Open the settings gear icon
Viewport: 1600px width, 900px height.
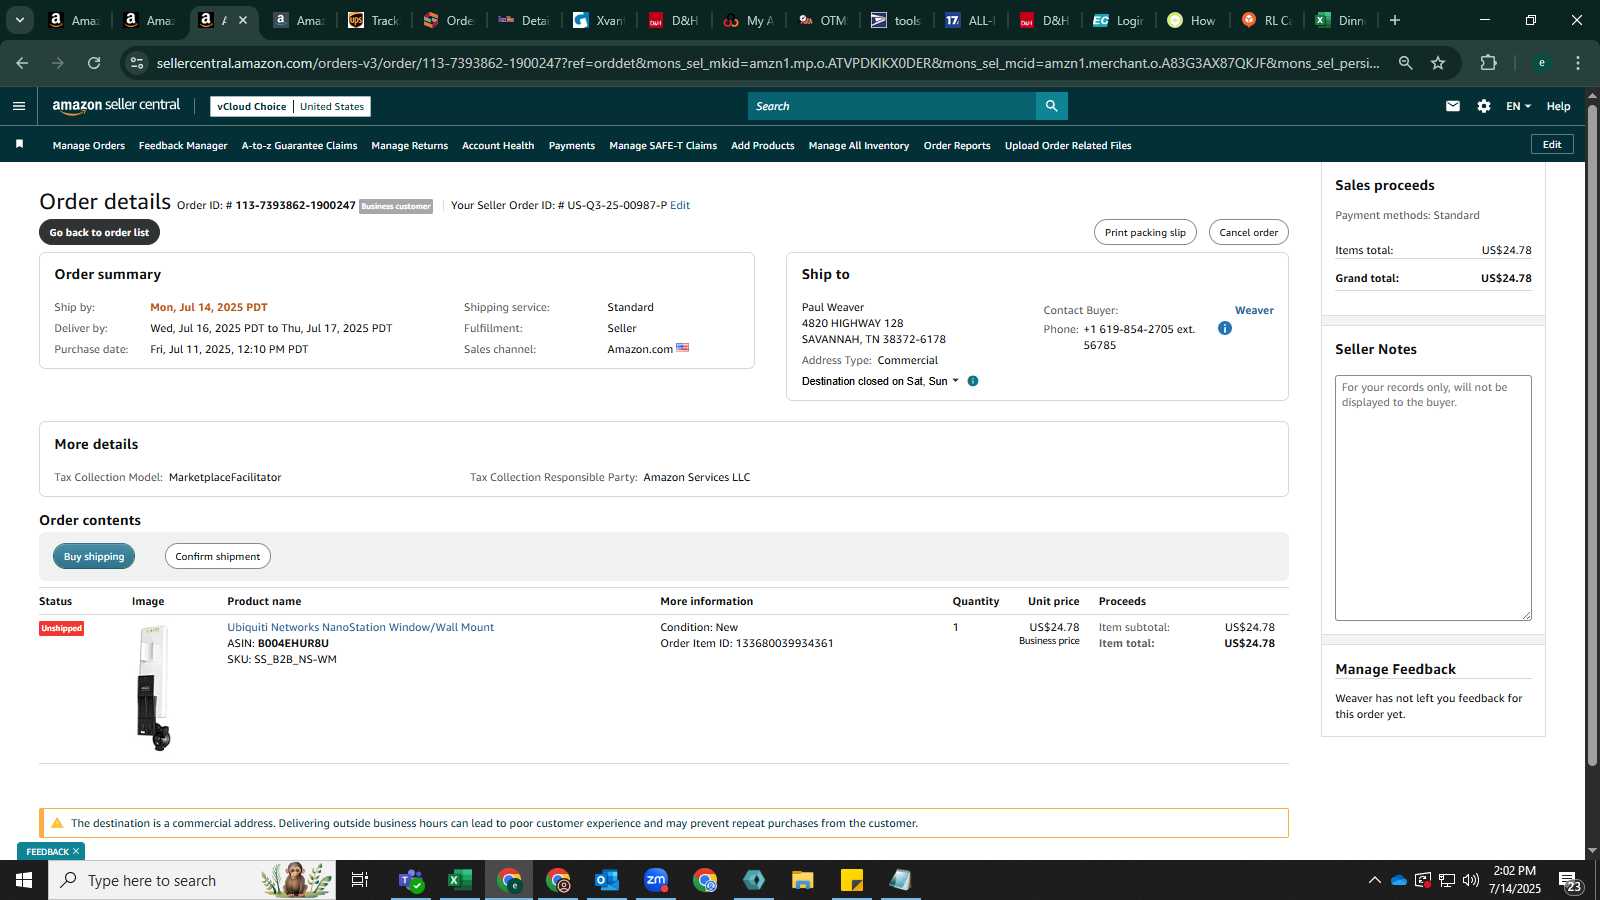(x=1484, y=106)
